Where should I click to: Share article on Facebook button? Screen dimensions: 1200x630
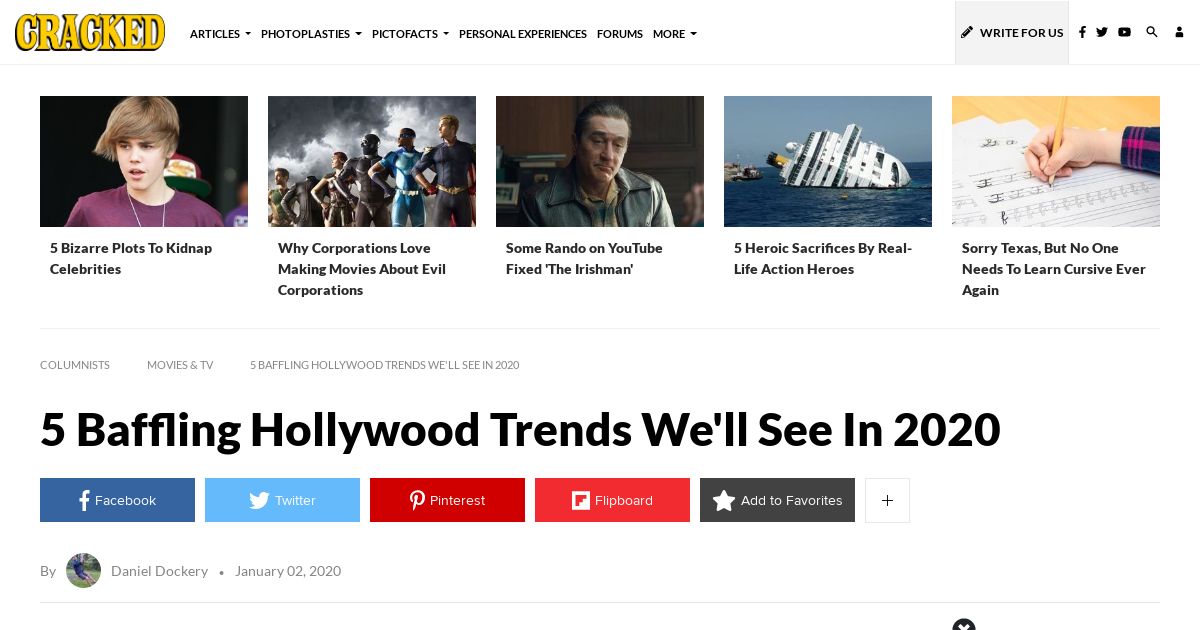[x=117, y=500]
